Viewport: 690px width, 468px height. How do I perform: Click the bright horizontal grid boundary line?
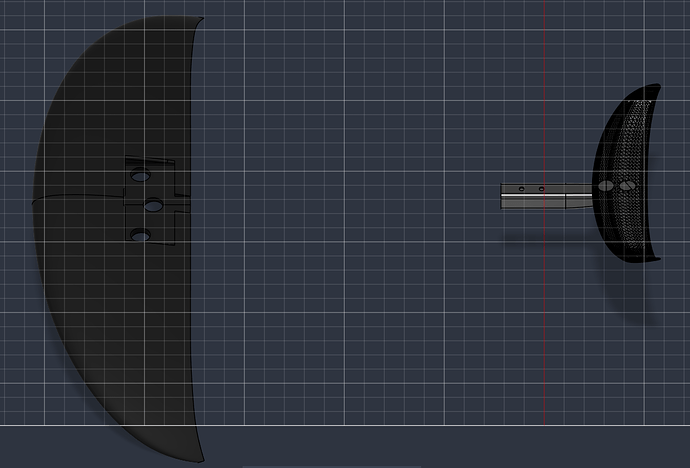tap(345, 425)
